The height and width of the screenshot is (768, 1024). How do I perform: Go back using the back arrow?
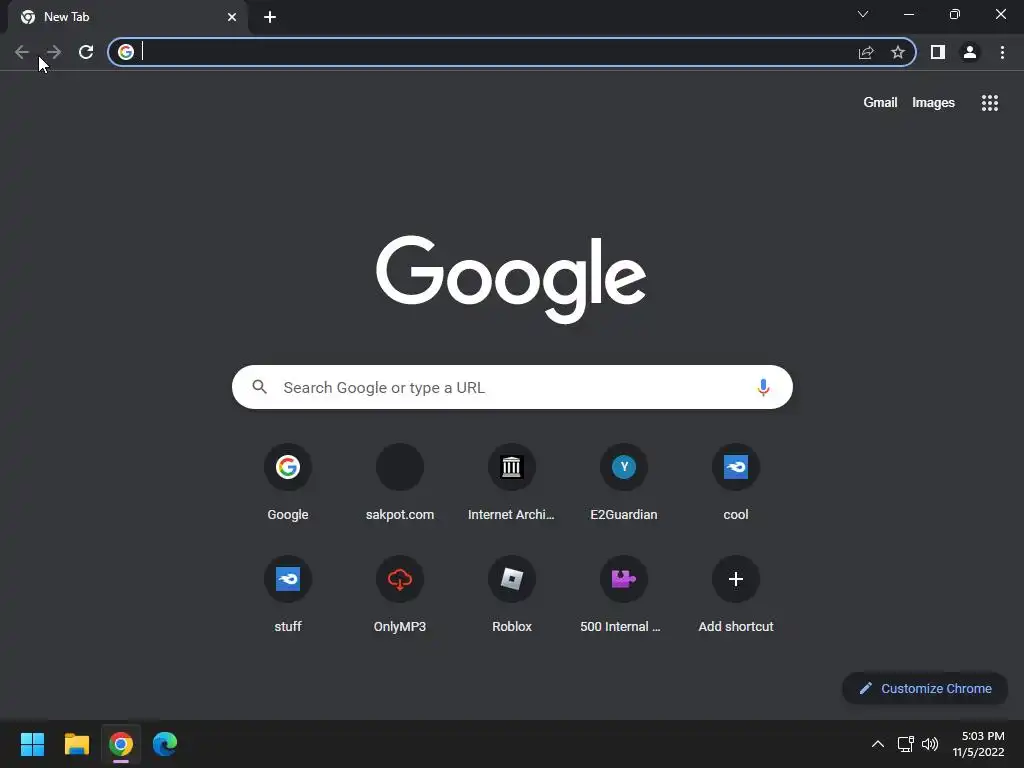click(x=22, y=52)
